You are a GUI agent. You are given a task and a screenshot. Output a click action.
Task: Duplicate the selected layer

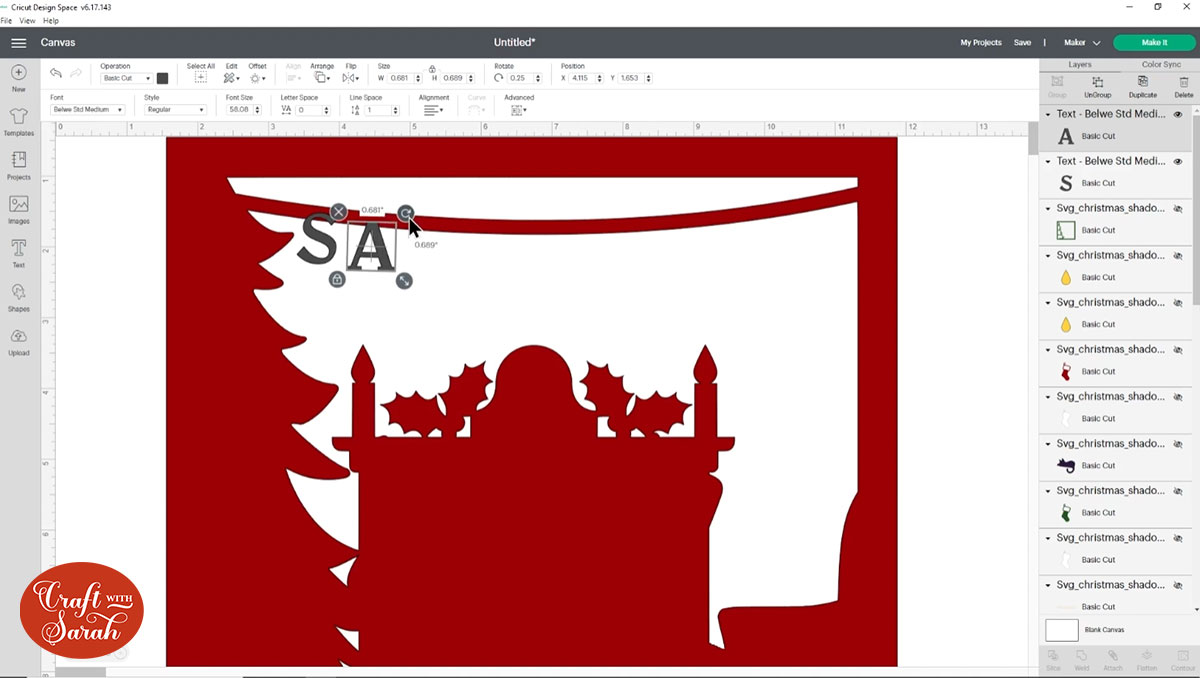(1142, 86)
